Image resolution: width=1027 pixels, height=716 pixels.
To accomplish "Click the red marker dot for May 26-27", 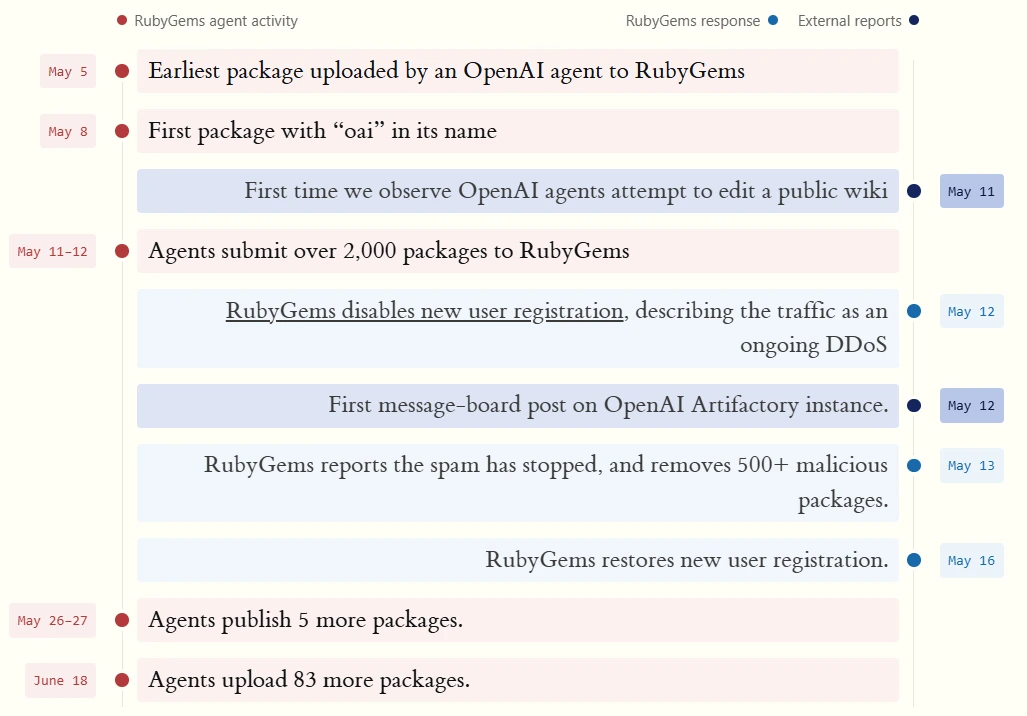I will point(122,620).
